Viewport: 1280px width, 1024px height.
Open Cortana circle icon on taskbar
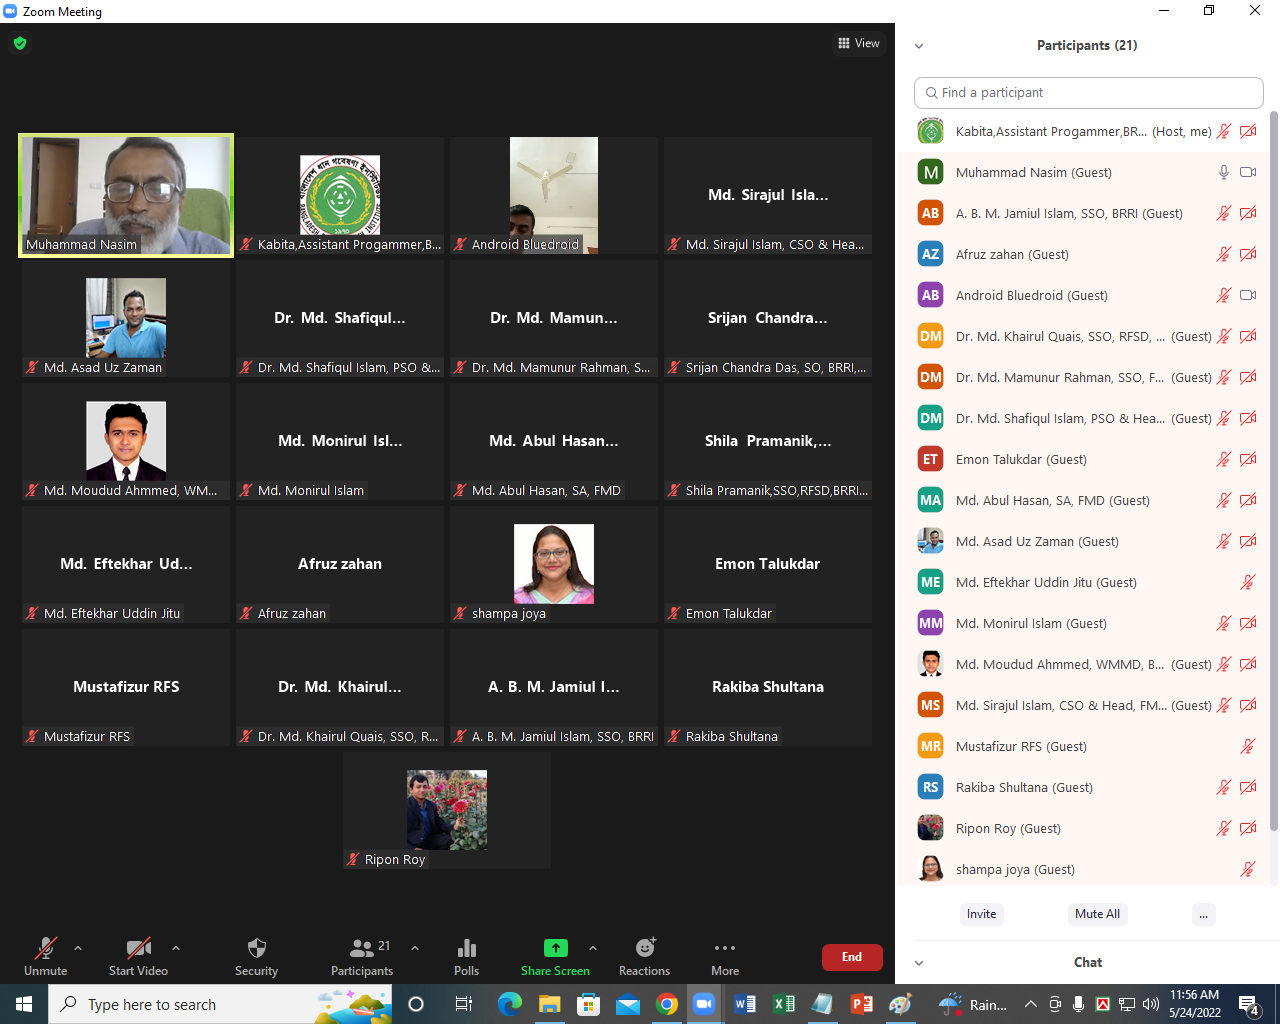pyautogui.click(x=416, y=1004)
